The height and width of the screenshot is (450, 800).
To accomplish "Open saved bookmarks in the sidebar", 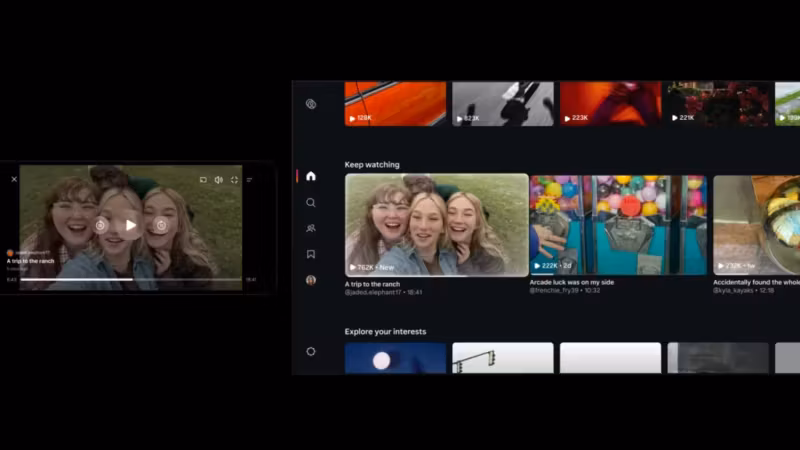I will click(311, 254).
